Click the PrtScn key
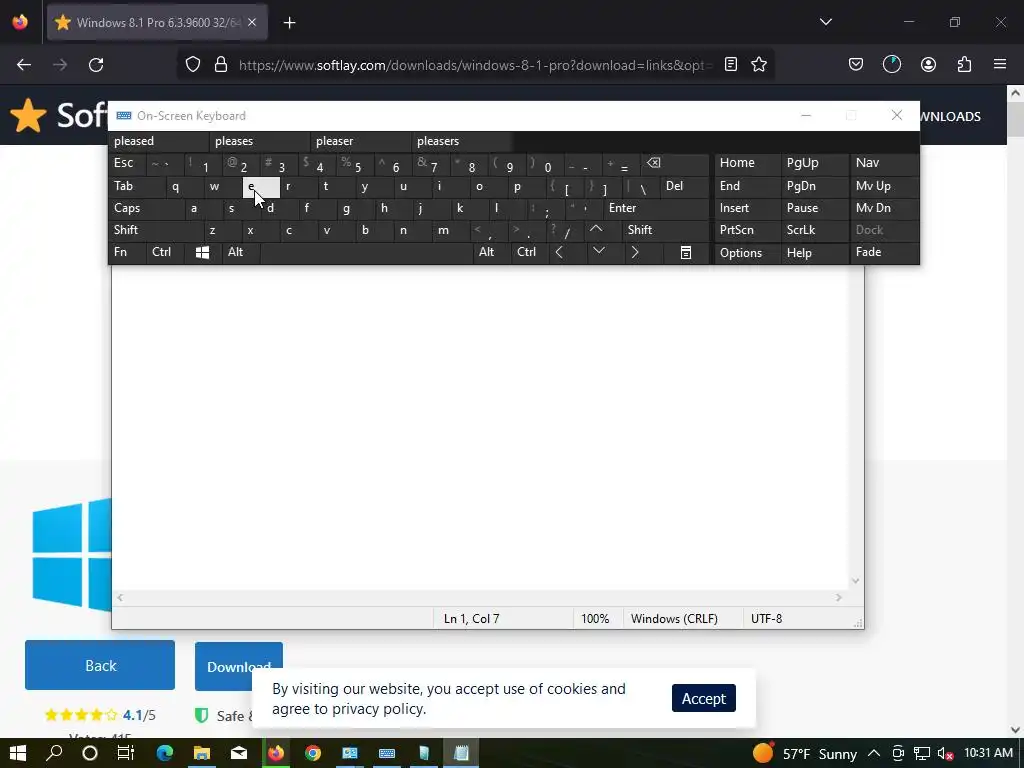The width and height of the screenshot is (1024, 768). tap(747, 230)
